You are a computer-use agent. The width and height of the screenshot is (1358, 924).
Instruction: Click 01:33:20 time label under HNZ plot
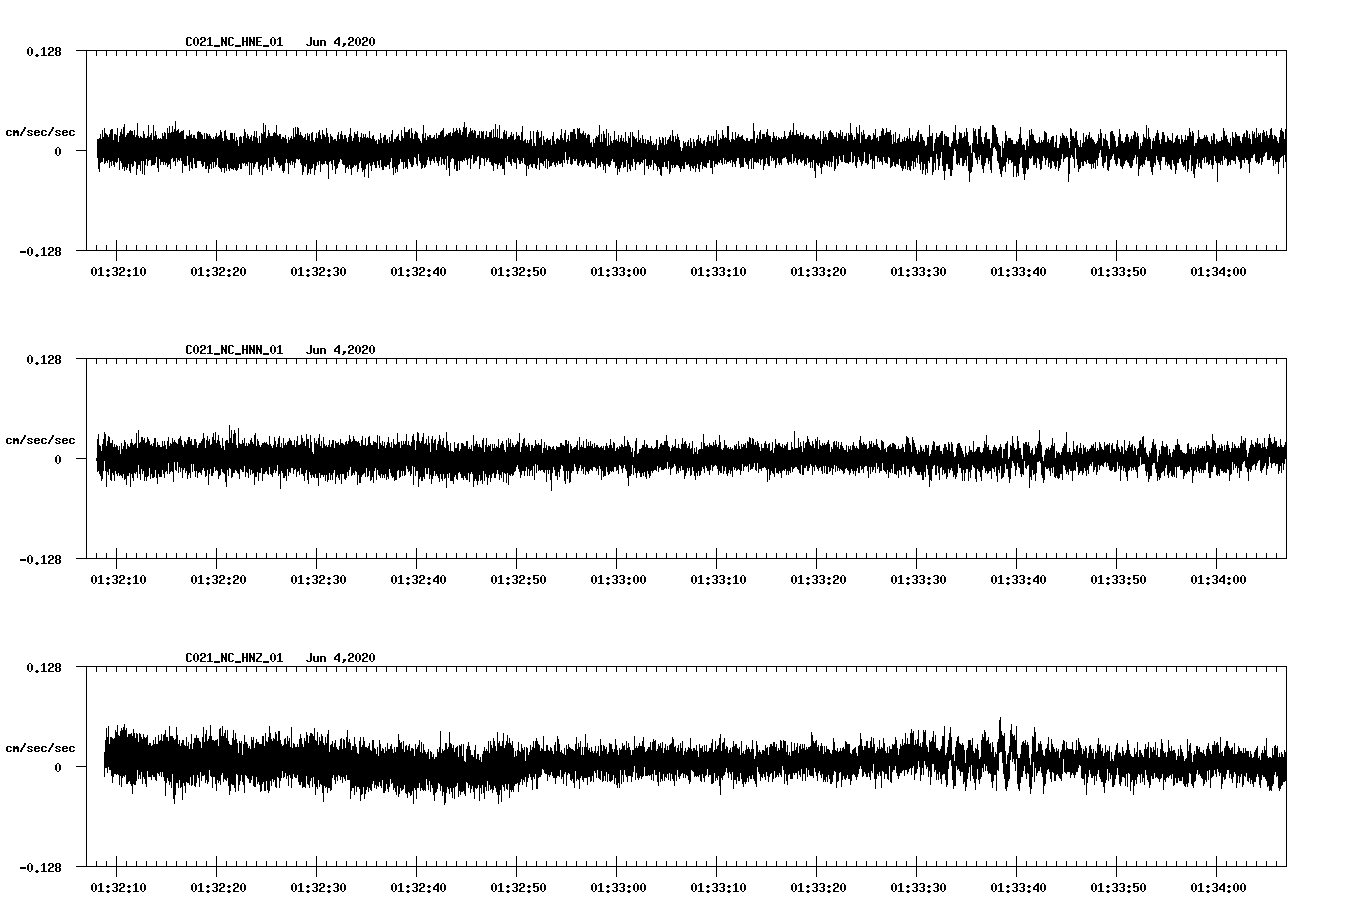[x=818, y=888]
